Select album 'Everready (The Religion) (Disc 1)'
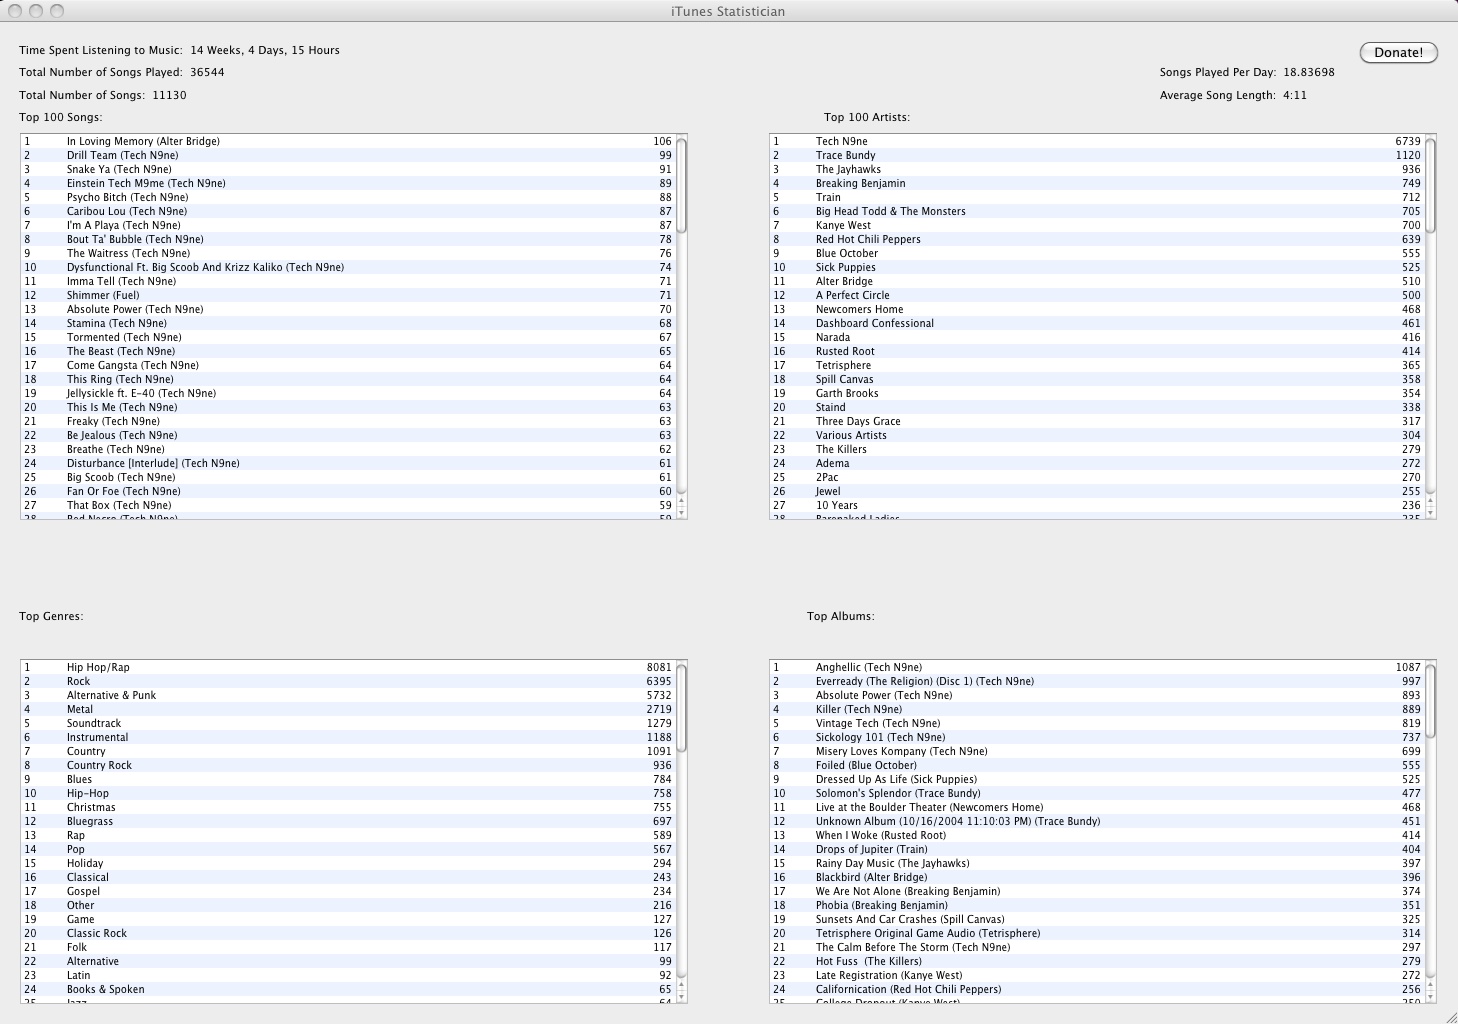This screenshot has height=1024, width=1458. [x=1097, y=681]
